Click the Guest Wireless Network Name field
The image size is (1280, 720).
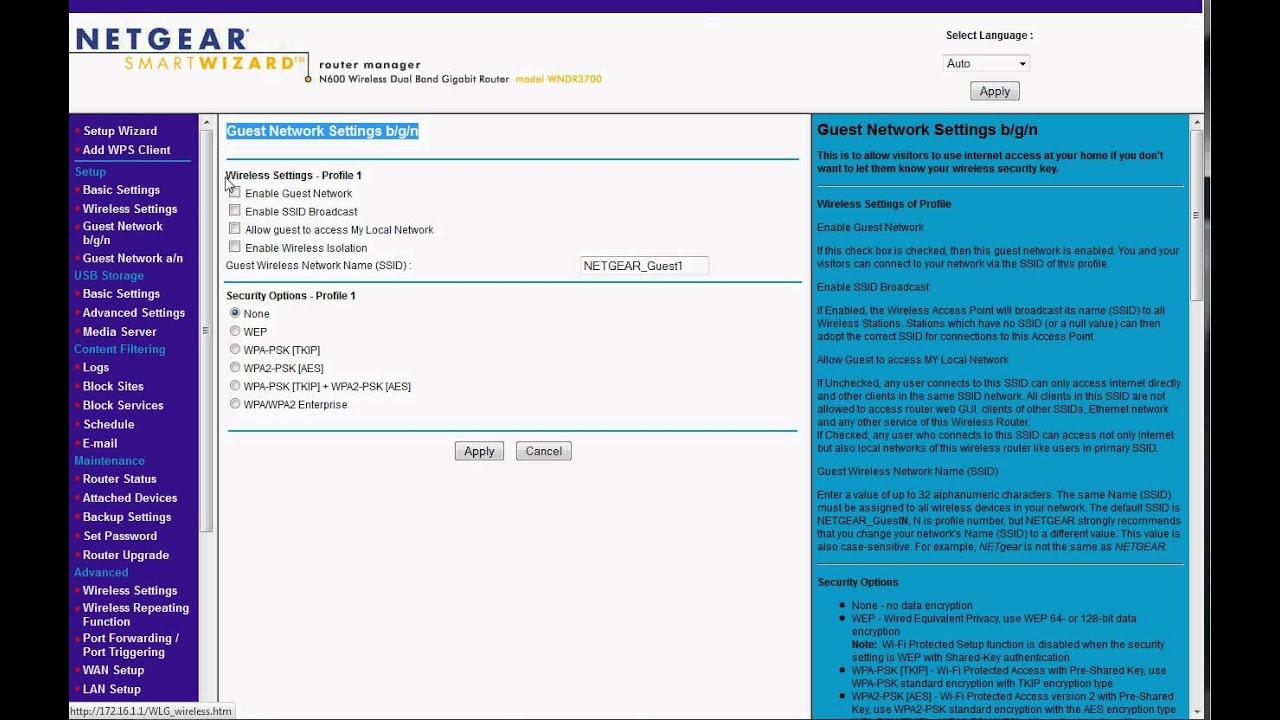point(644,266)
